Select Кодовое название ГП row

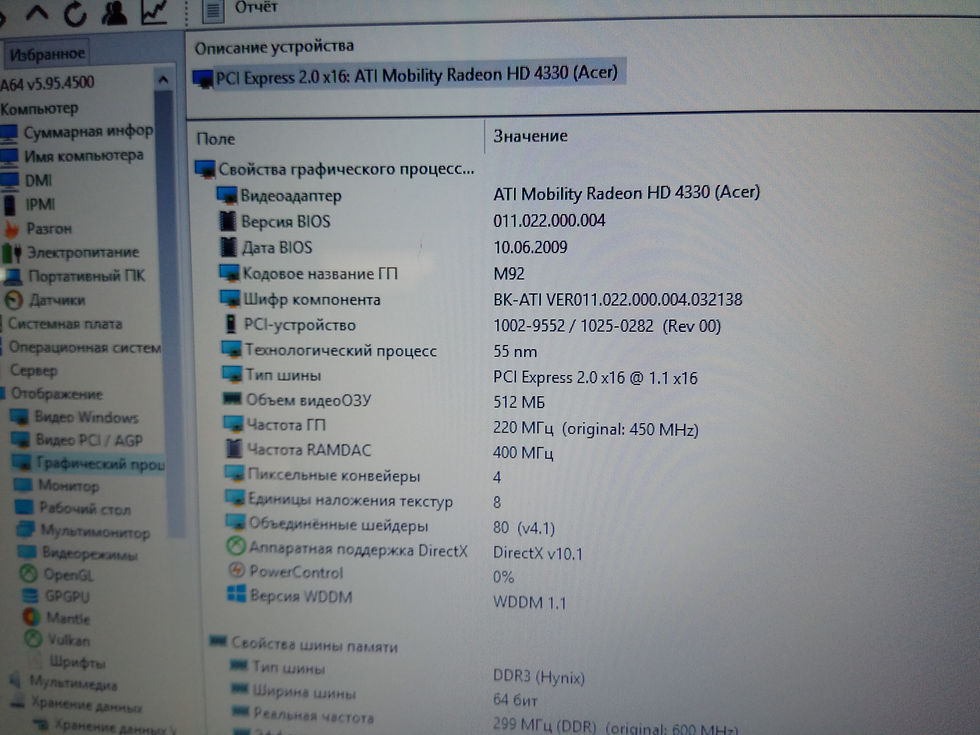[372, 274]
